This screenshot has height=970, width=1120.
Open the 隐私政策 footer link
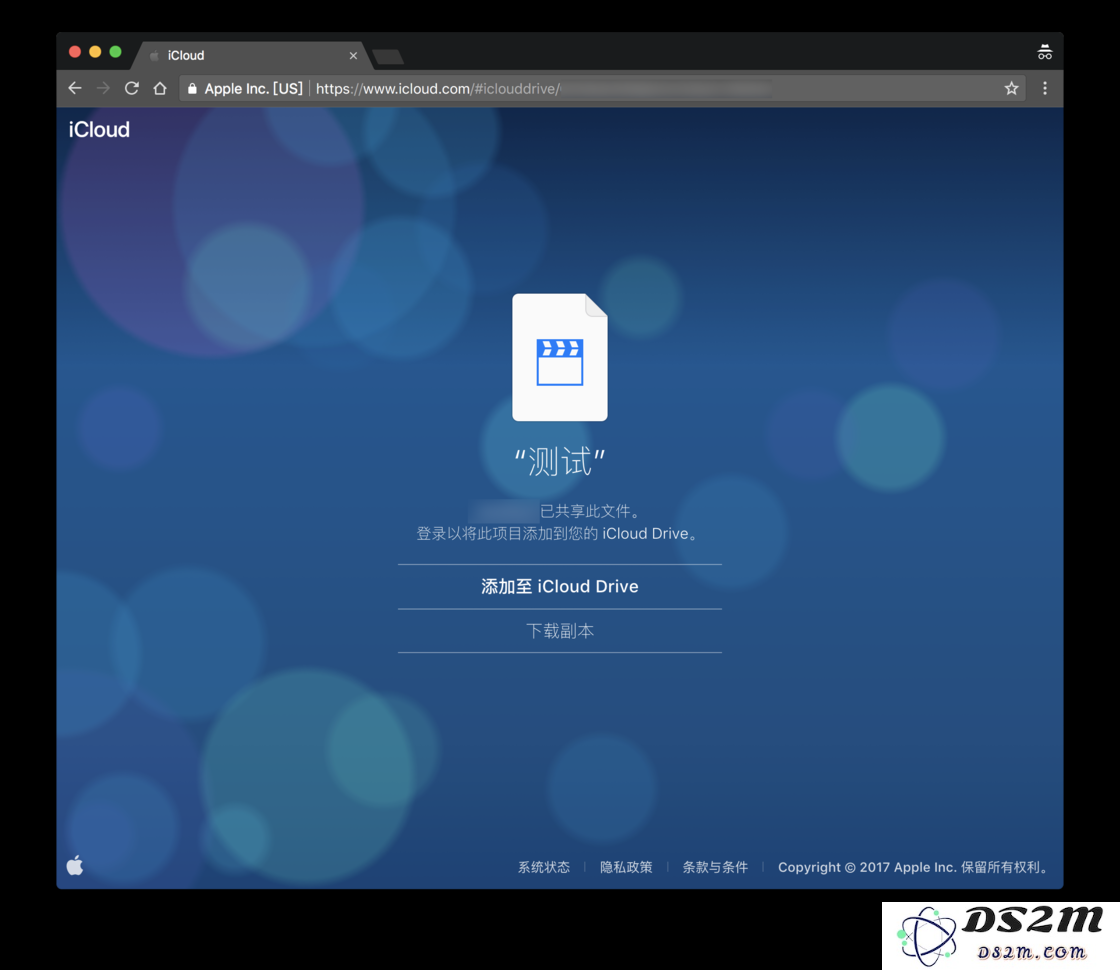click(626, 867)
